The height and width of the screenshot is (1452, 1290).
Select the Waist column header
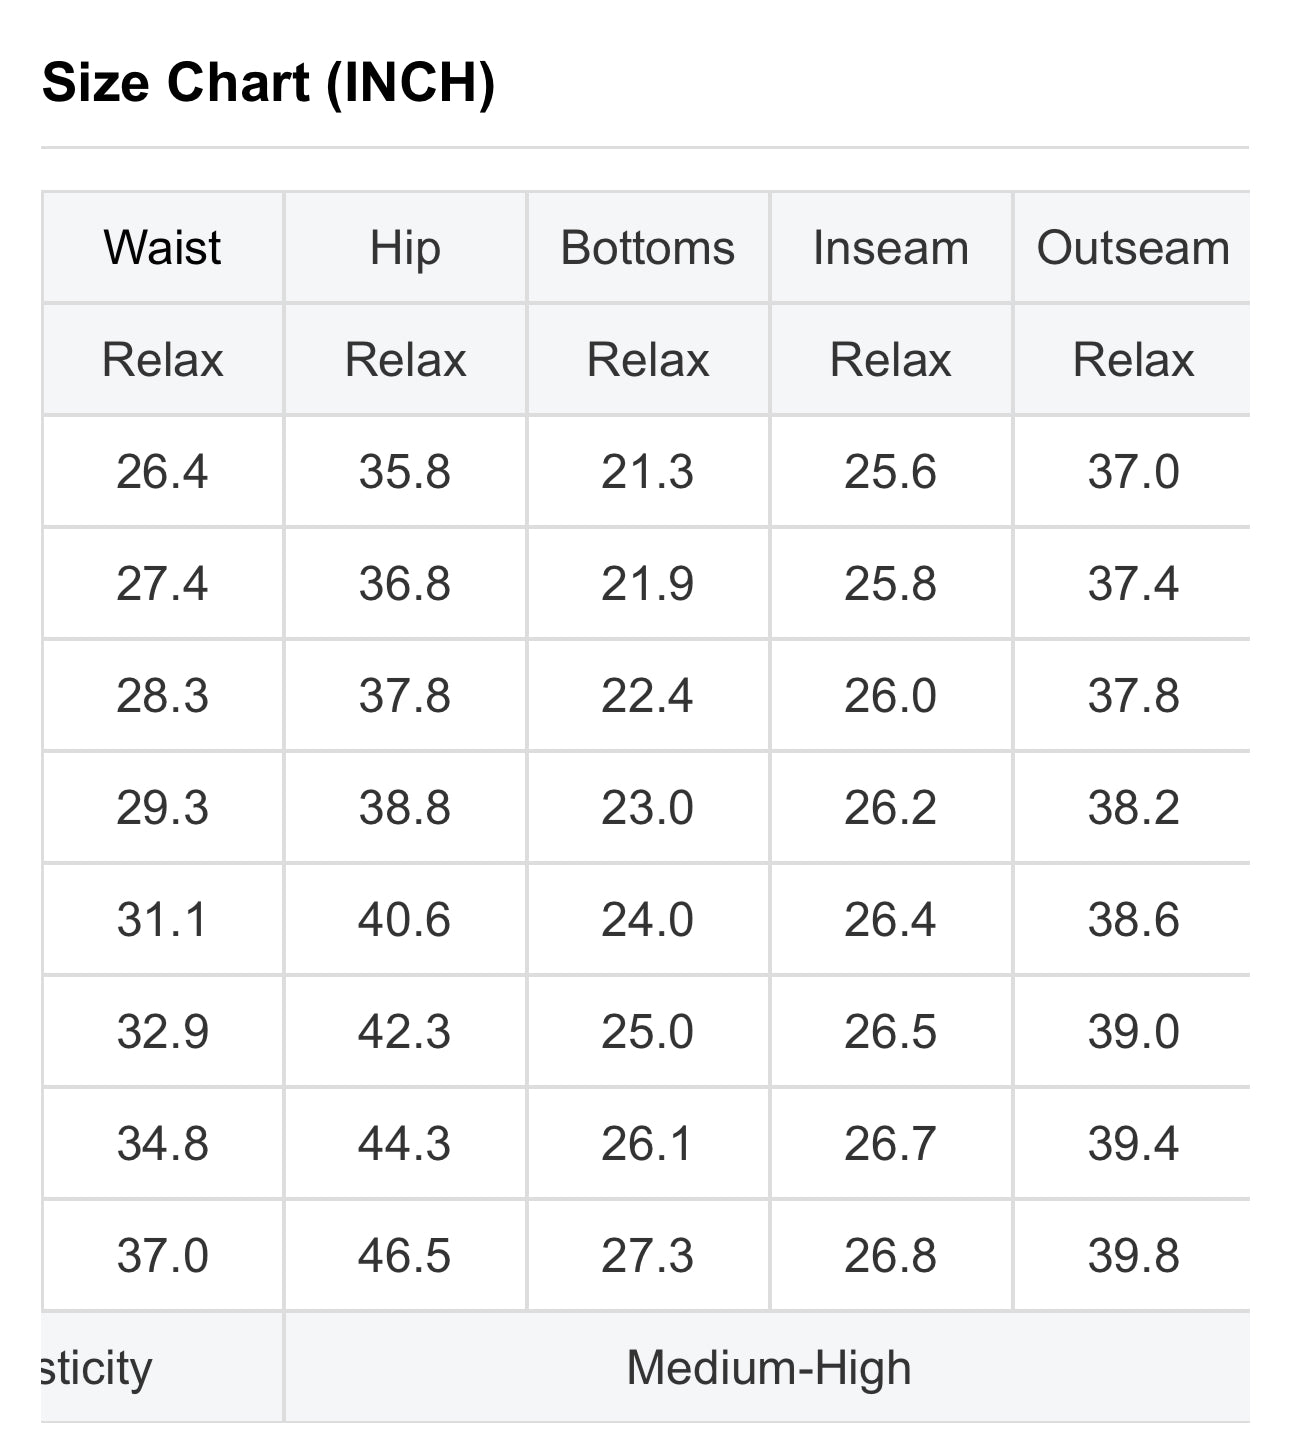point(162,248)
